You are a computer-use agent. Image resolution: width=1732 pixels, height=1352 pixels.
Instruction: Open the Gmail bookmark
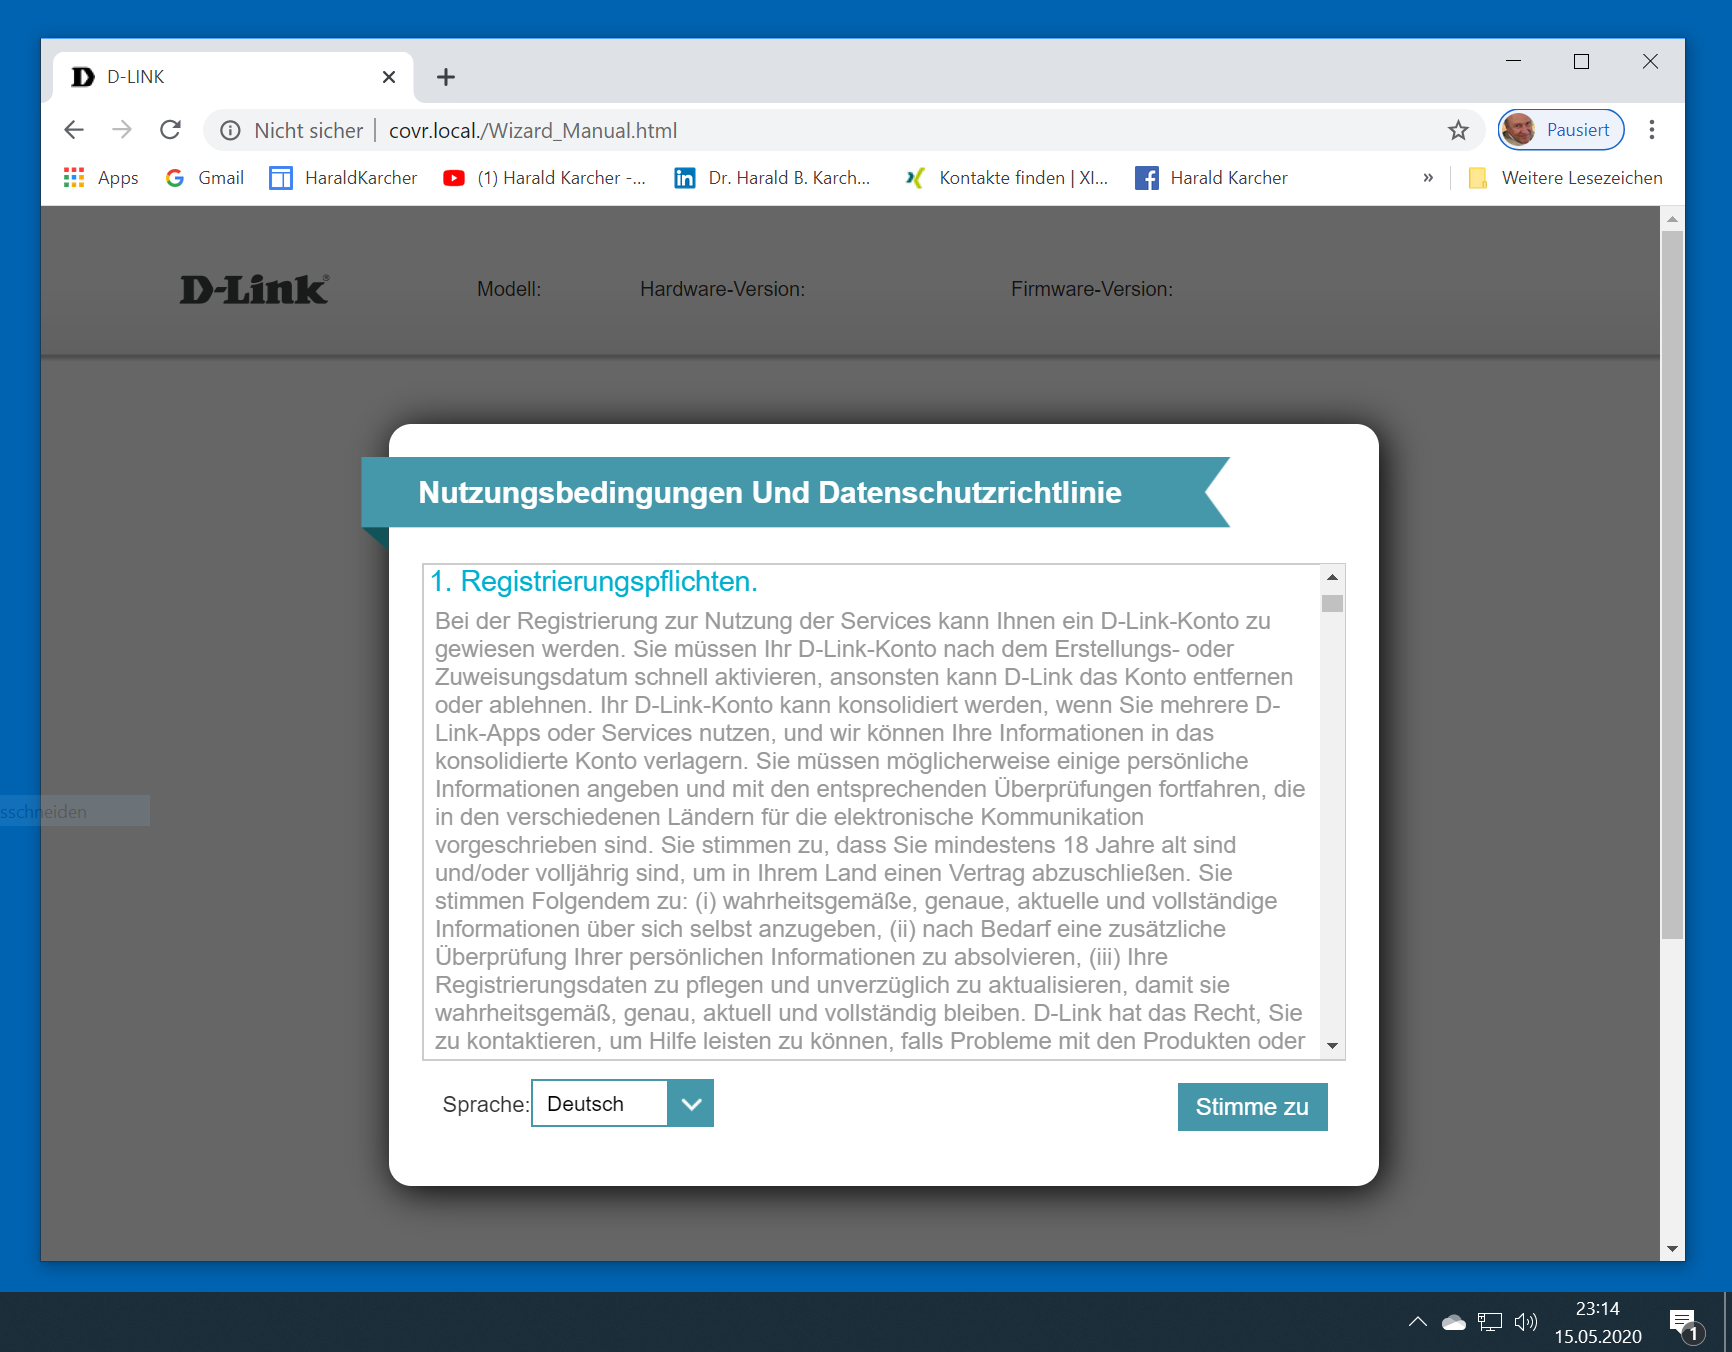point(205,178)
